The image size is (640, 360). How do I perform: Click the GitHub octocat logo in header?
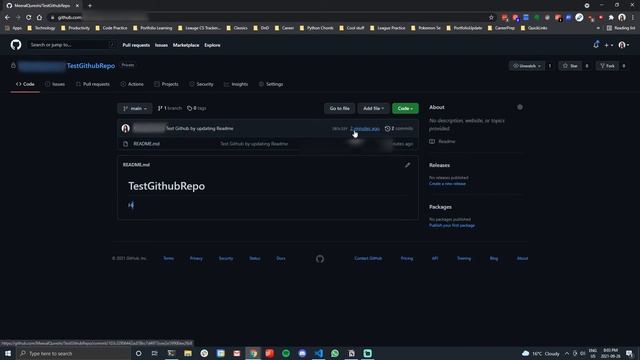point(16,45)
